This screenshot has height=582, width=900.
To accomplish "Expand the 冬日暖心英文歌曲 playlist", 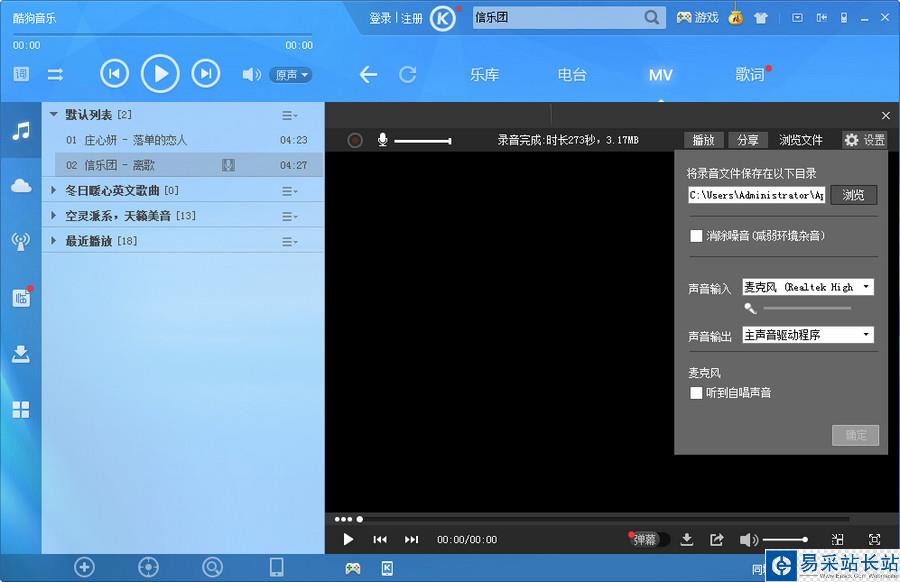I will (x=53, y=190).
